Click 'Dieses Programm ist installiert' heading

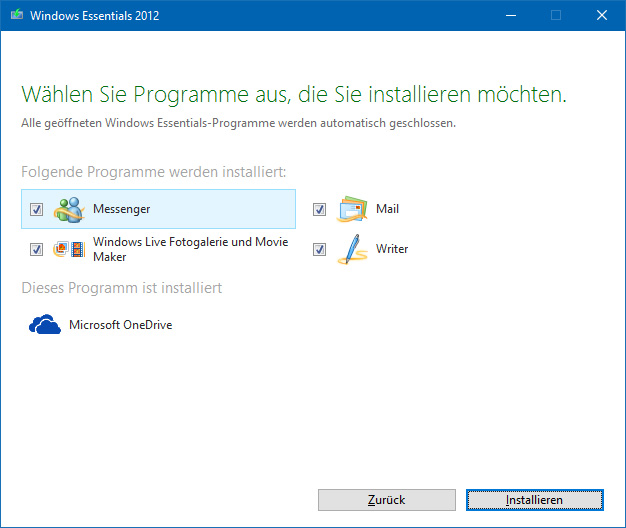(121, 288)
